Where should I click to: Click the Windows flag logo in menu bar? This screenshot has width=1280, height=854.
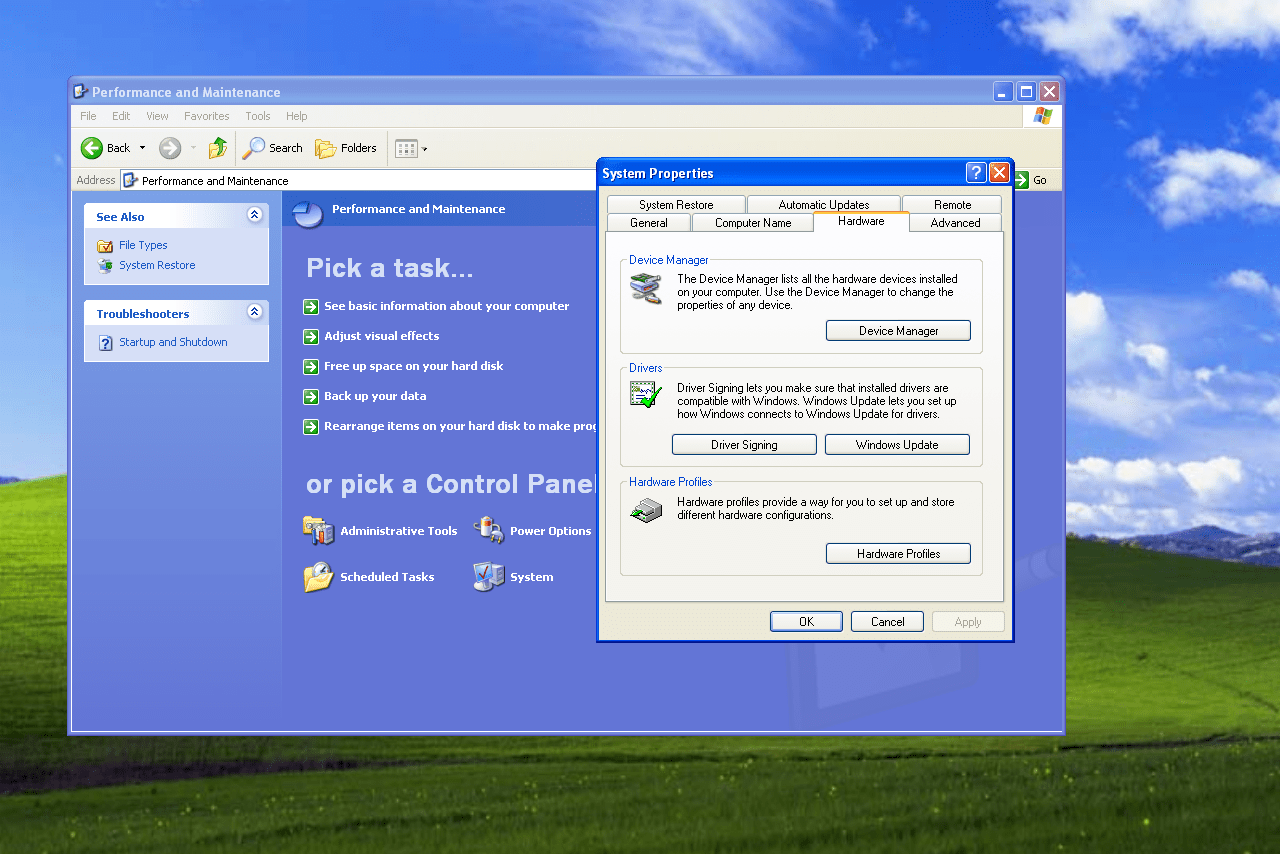click(1042, 116)
